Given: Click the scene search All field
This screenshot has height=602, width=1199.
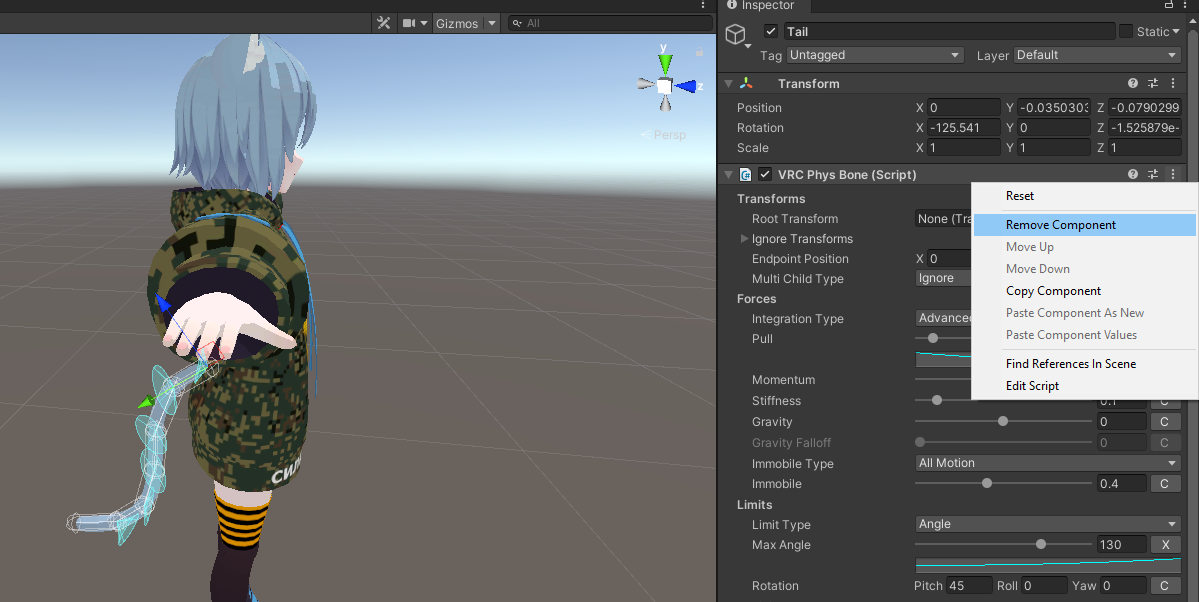Looking at the screenshot, I should [610, 23].
